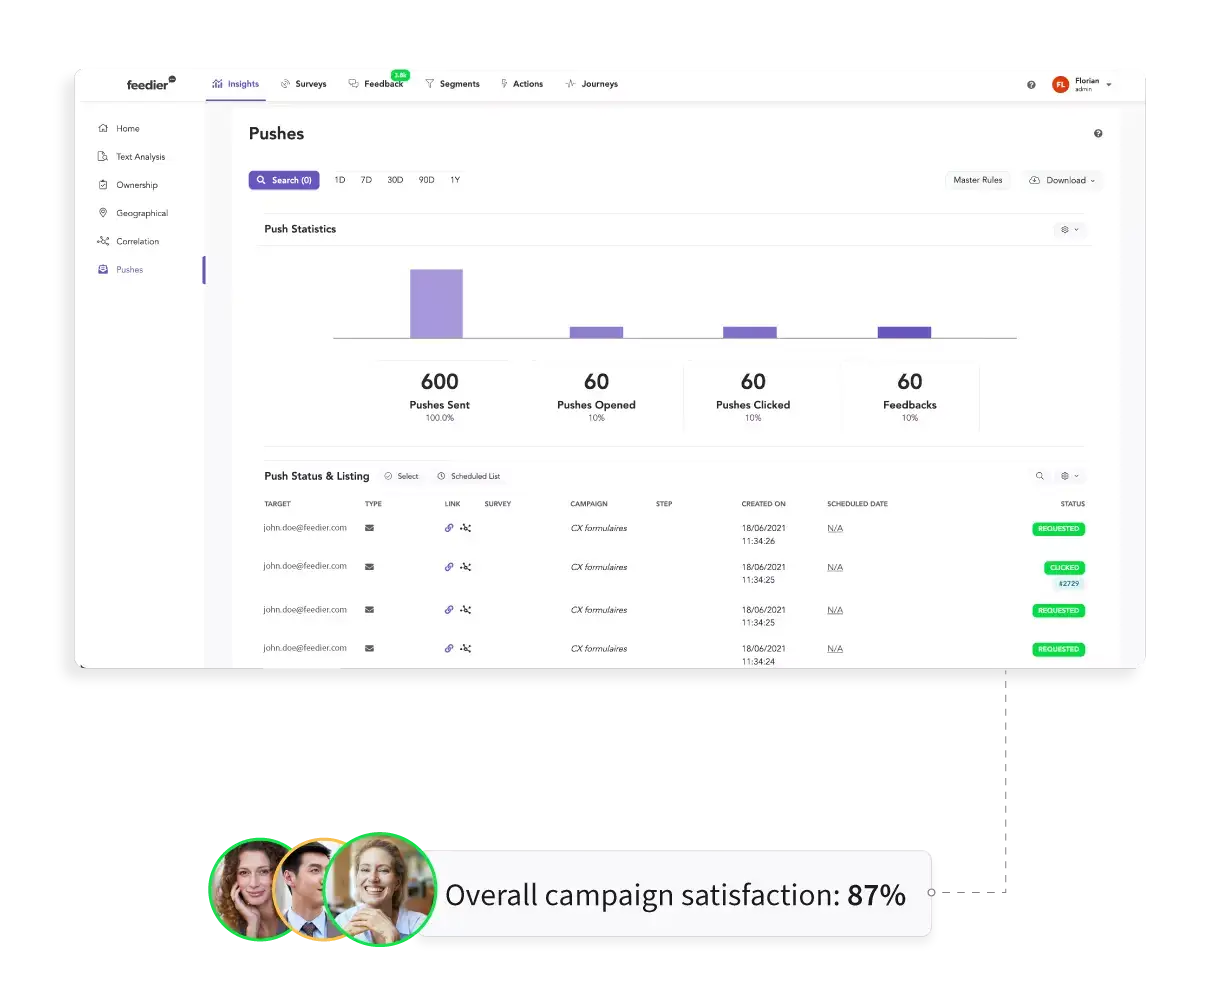Sort by the STATUS column header
Viewport: 1217px width, 996px height.
(x=1072, y=504)
